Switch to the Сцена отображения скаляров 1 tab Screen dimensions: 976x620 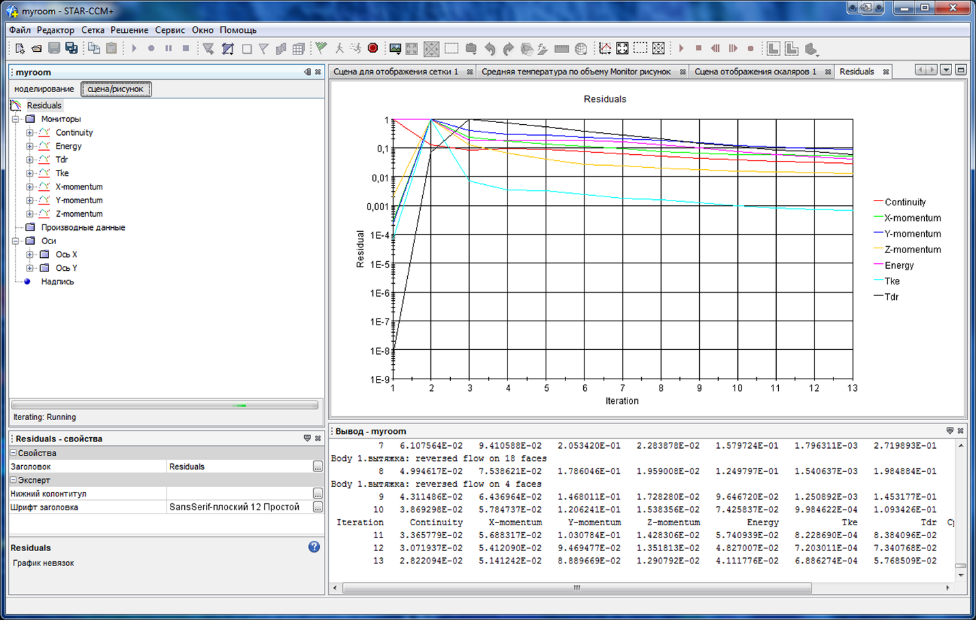756,72
